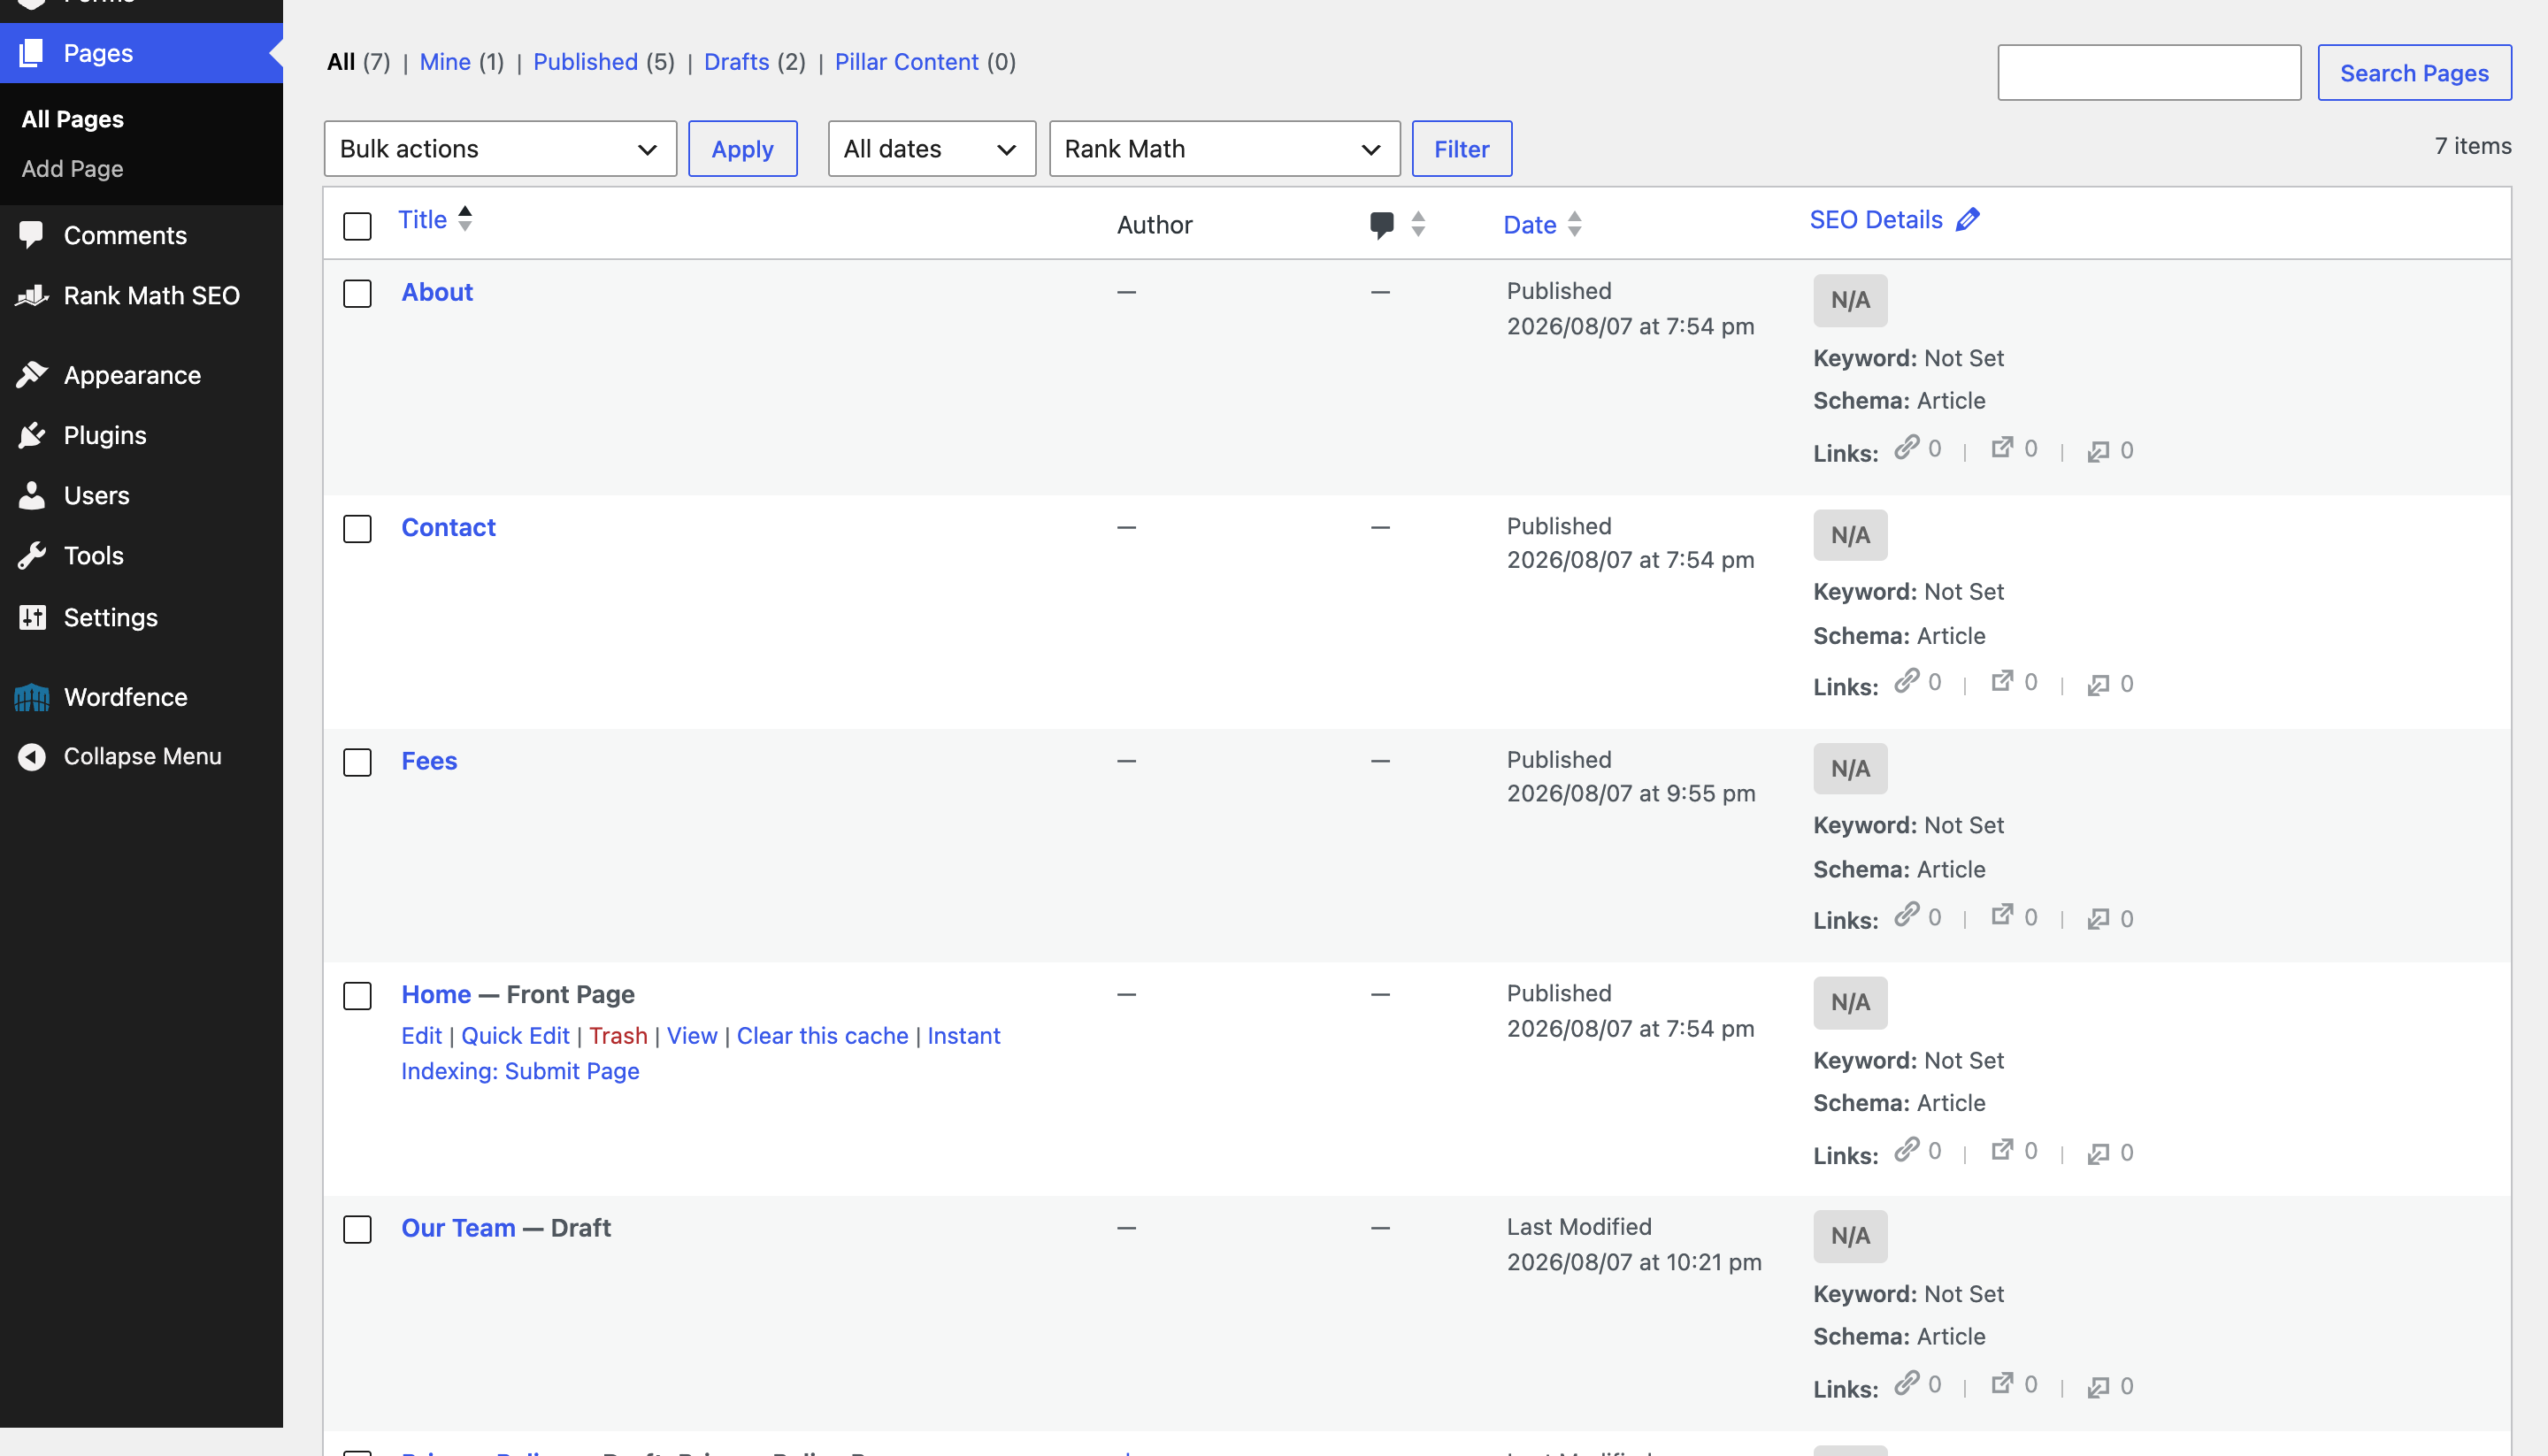The image size is (2548, 1456).
Task: Click the N/A SEO score in About row
Action: click(x=1850, y=300)
